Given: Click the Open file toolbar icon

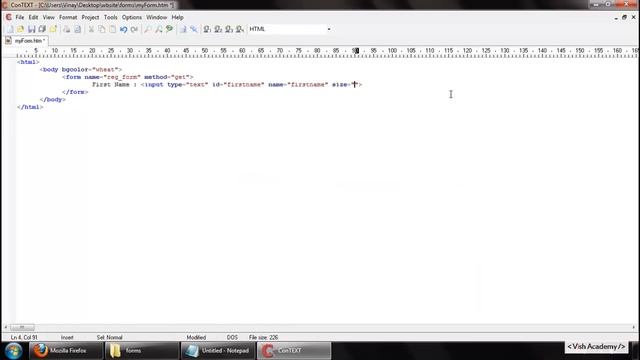Looking at the screenshot, I should click(20, 29).
